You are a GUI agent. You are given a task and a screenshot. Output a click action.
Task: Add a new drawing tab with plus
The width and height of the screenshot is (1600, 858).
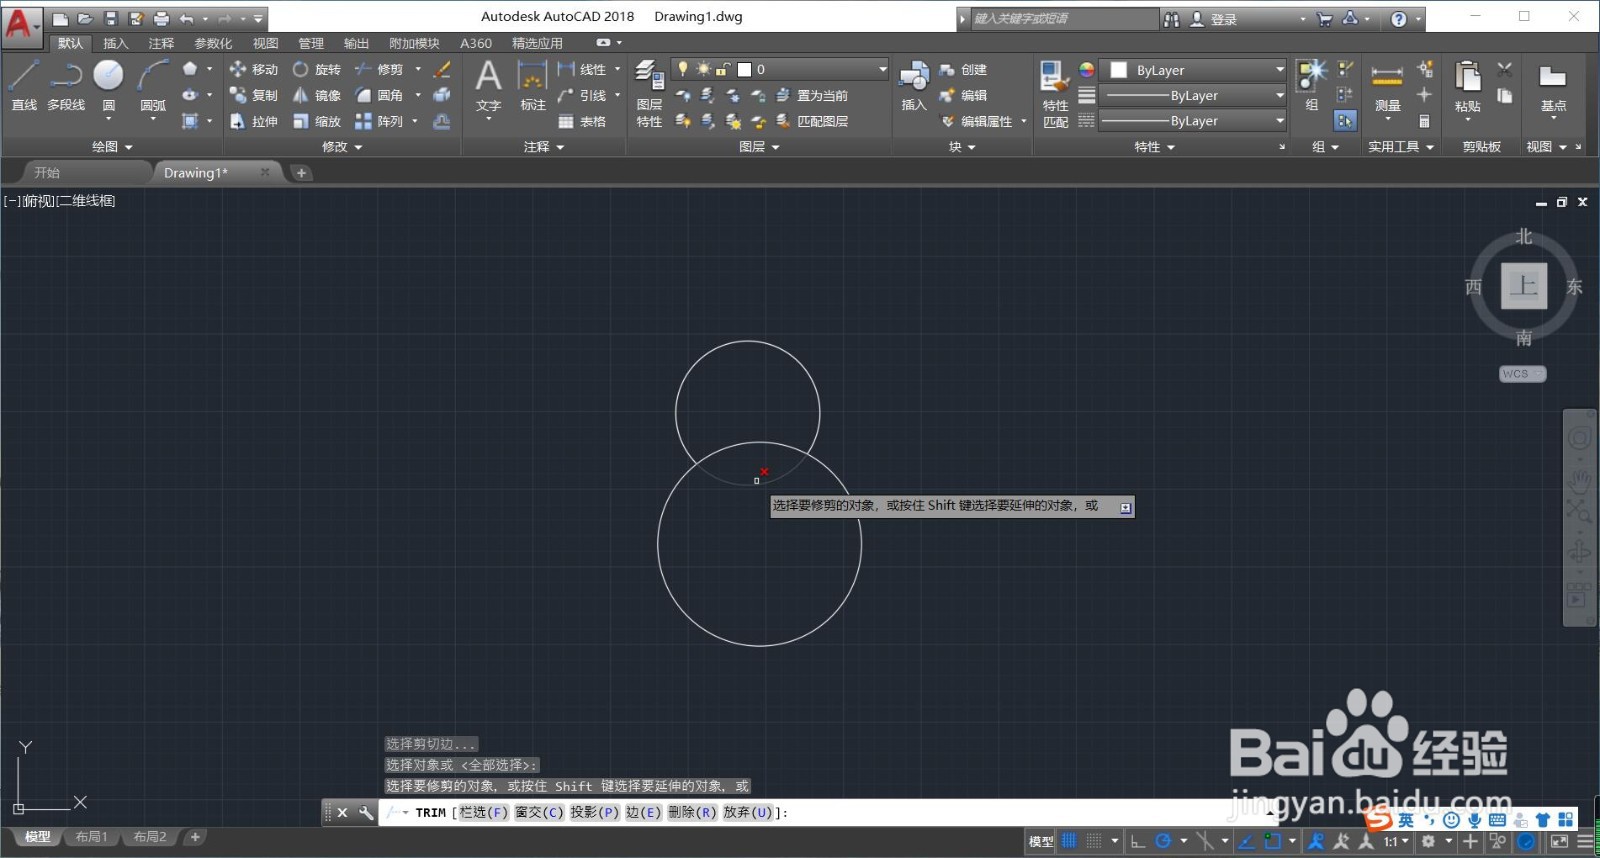(x=301, y=172)
